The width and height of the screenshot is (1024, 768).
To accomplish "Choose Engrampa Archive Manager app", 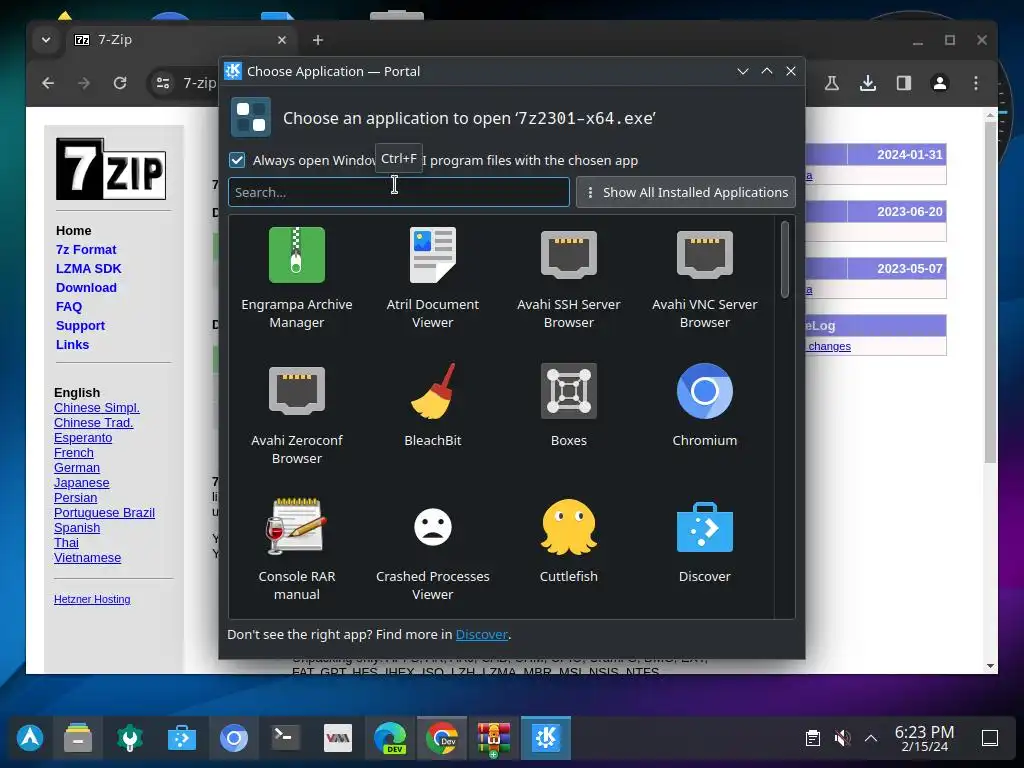I will (296, 278).
